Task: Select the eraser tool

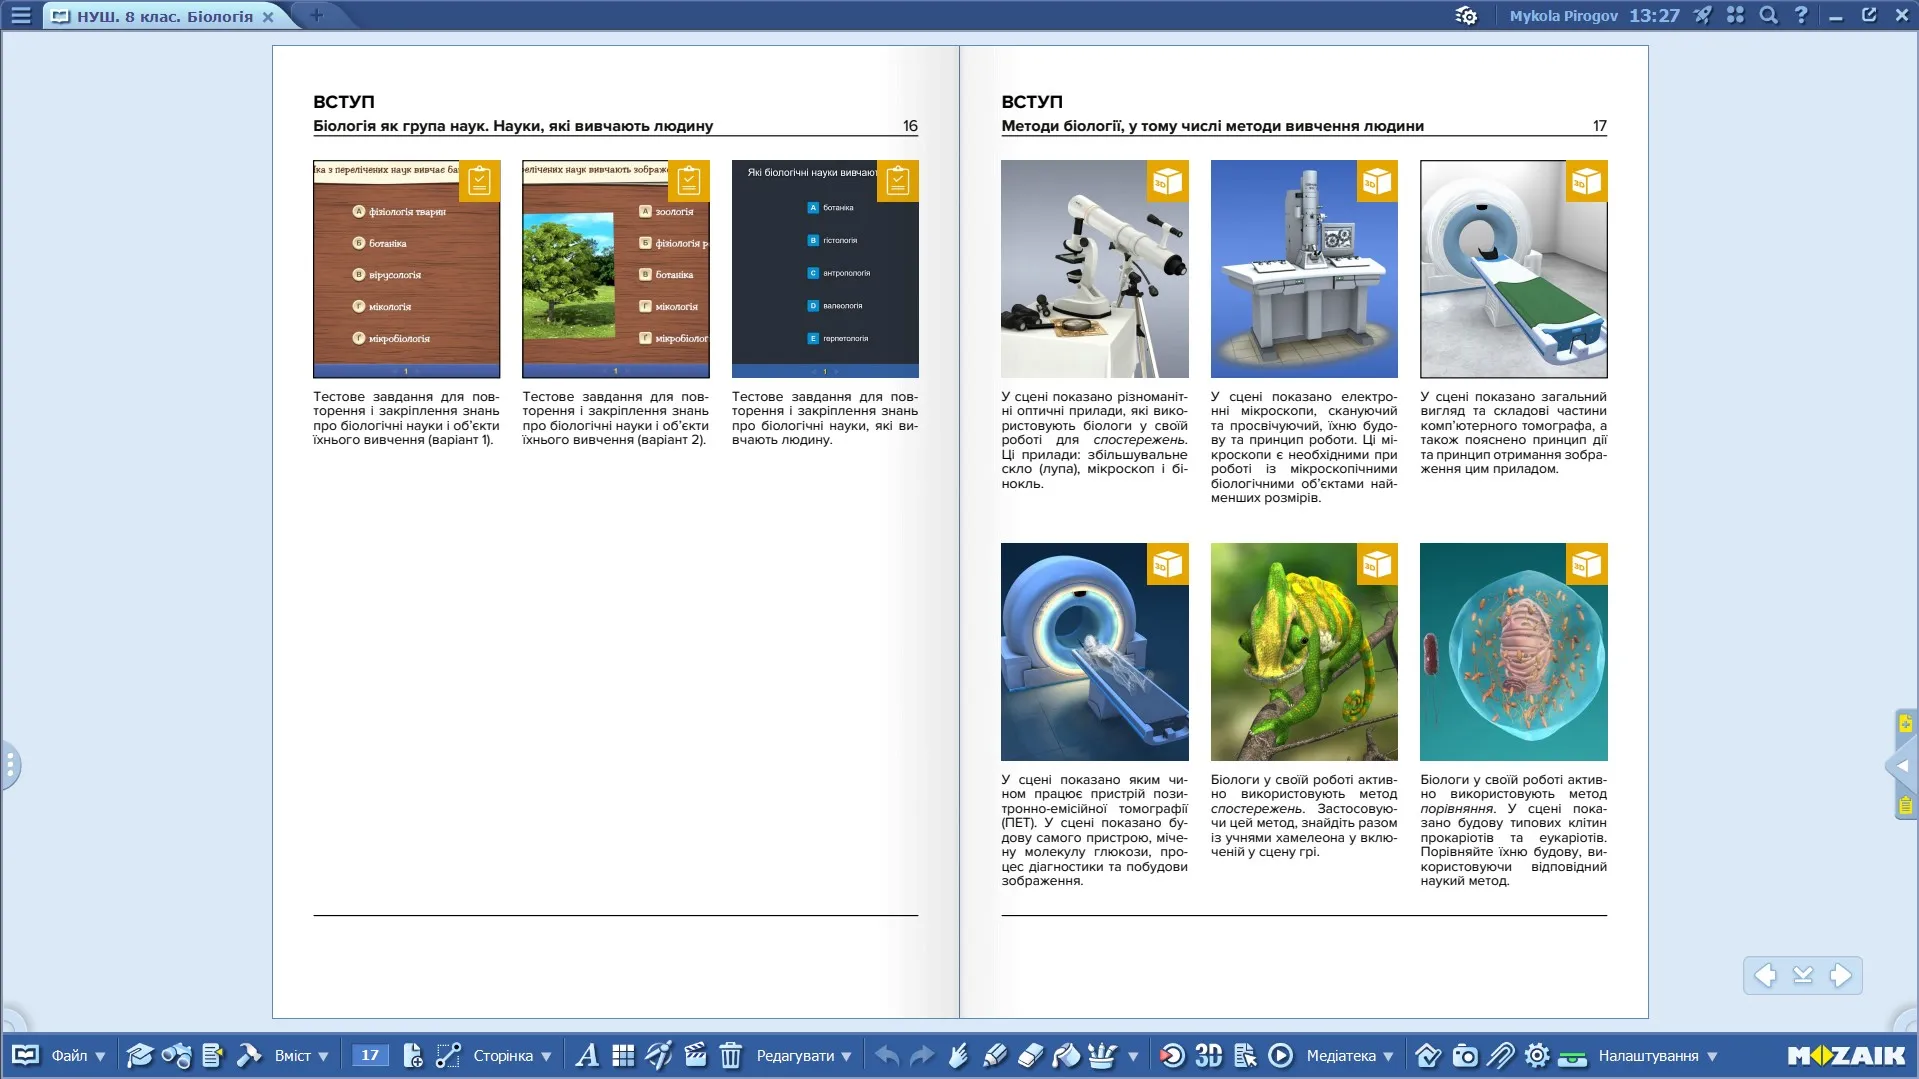Action: 1030,1056
